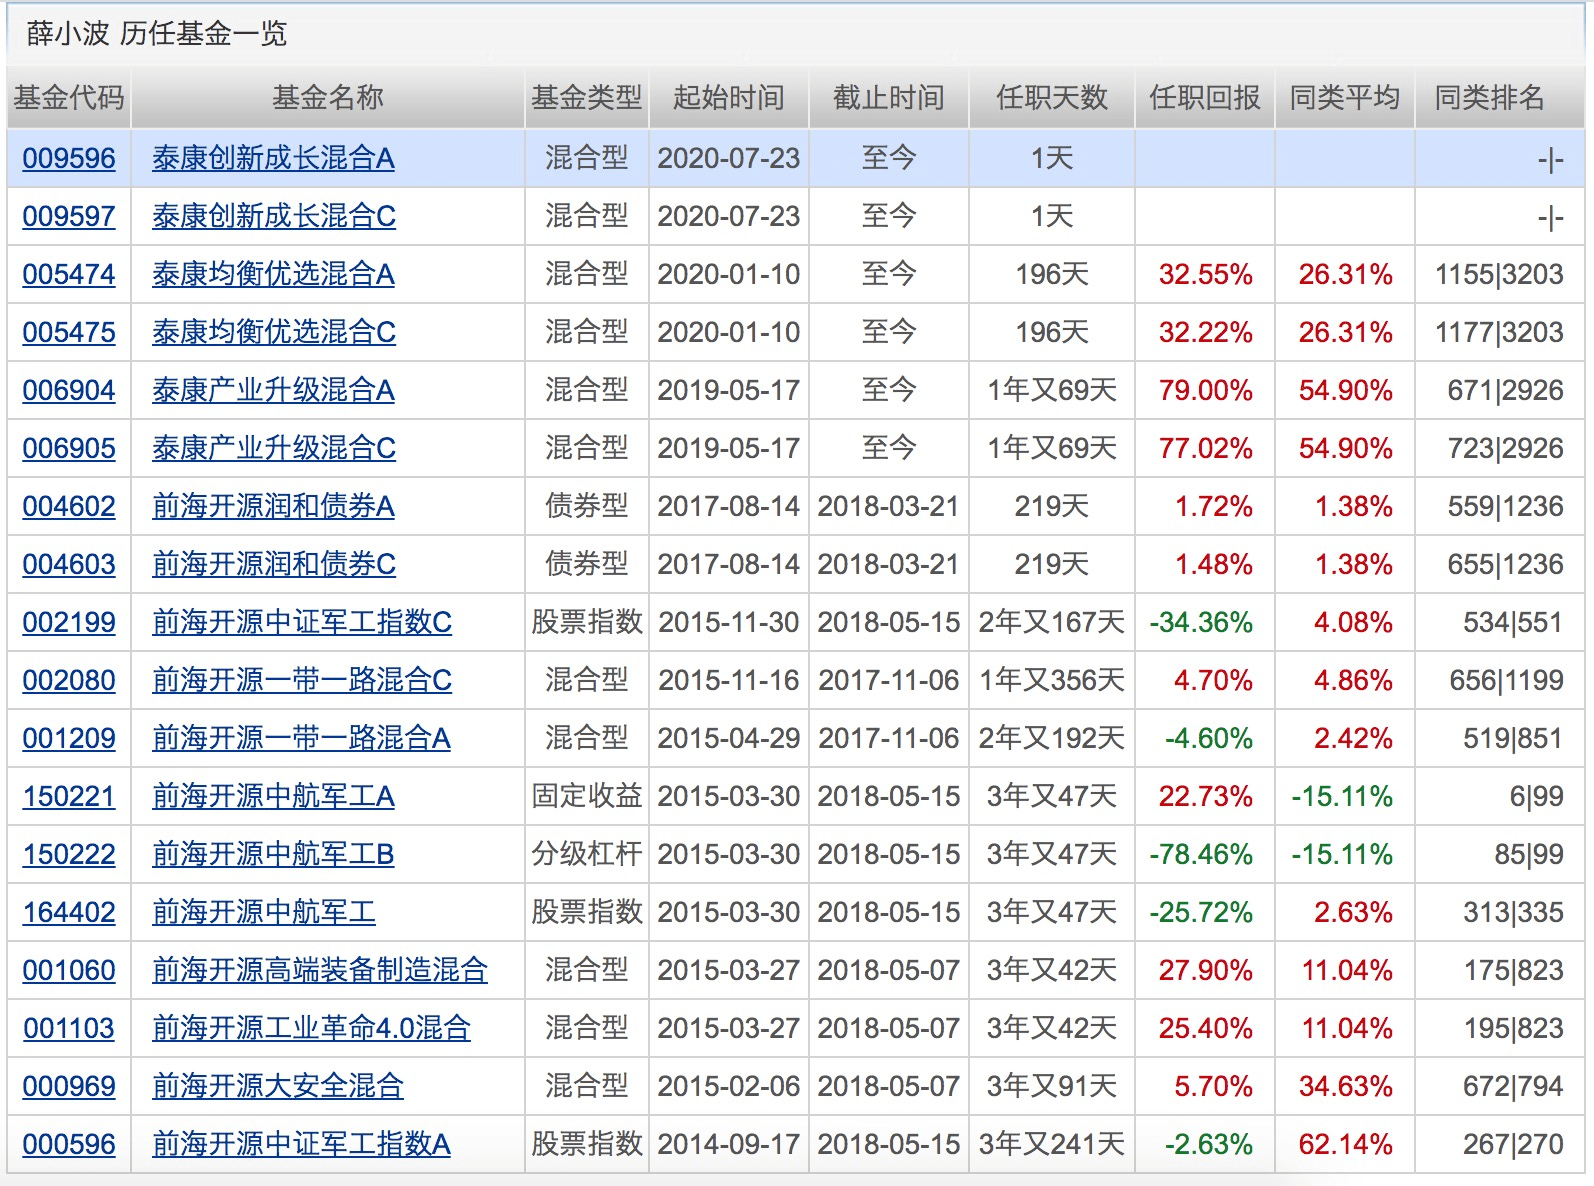Select the 2014-09-17 start date cell
The height and width of the screenshot is (1186, 1594).
point(729,1144)
